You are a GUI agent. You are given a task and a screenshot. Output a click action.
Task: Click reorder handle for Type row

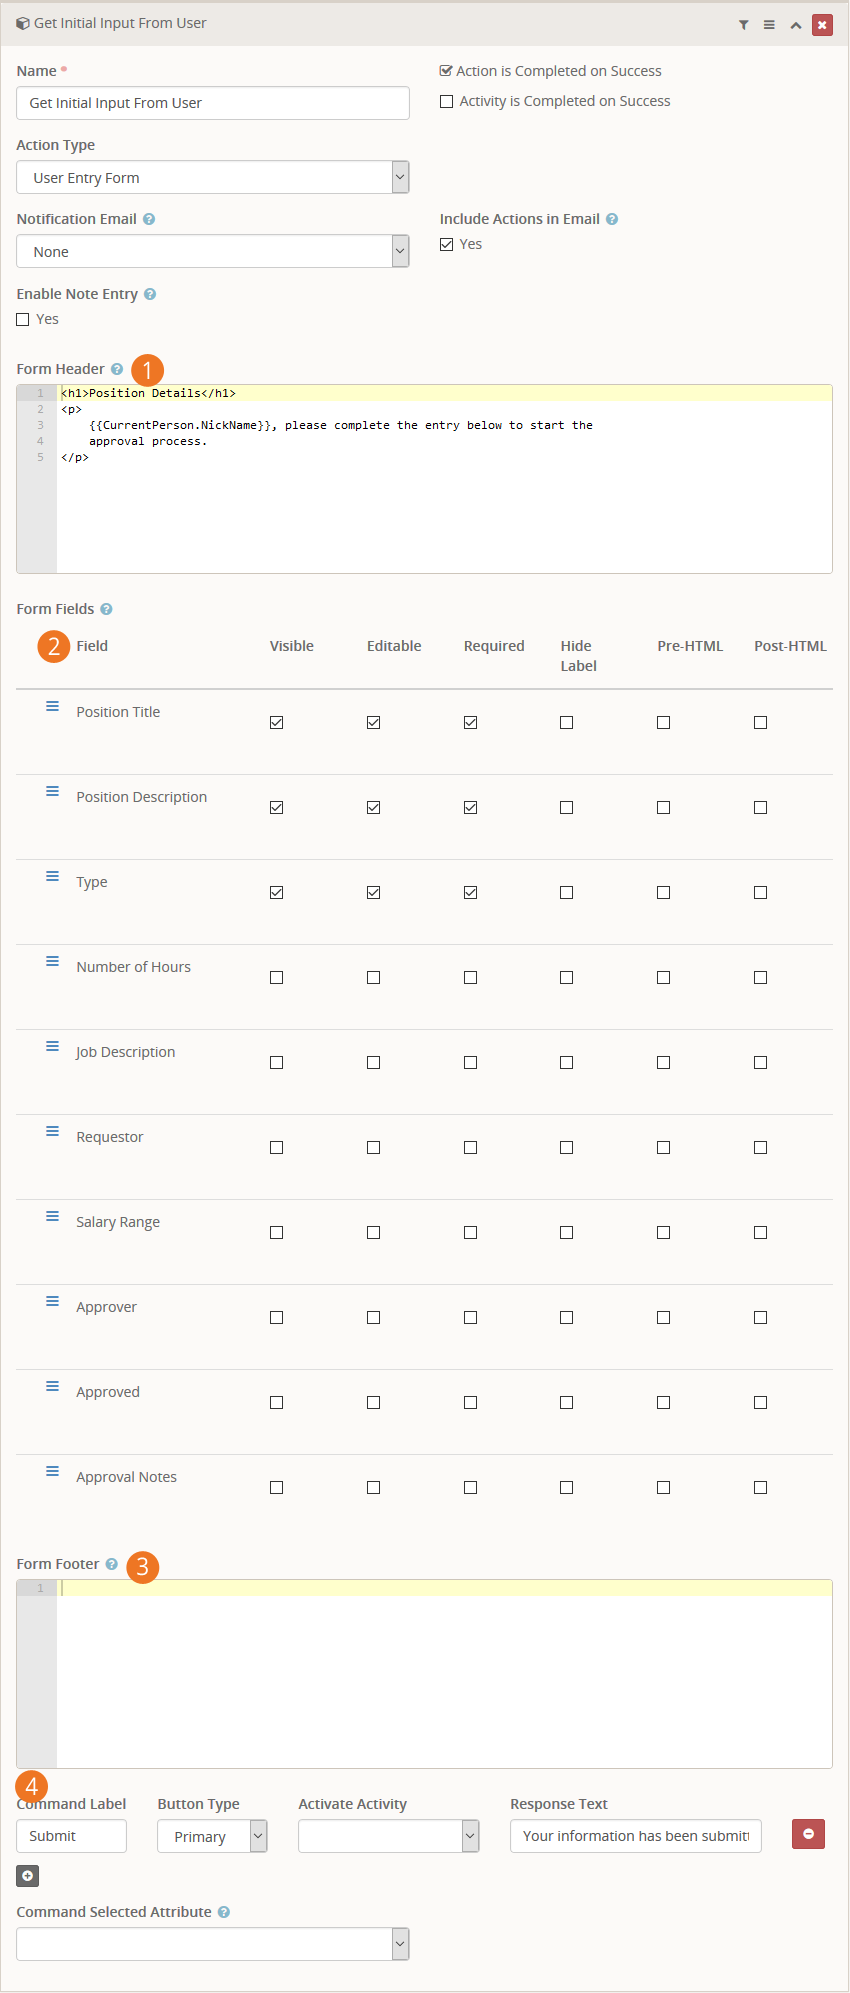[52, 876]
